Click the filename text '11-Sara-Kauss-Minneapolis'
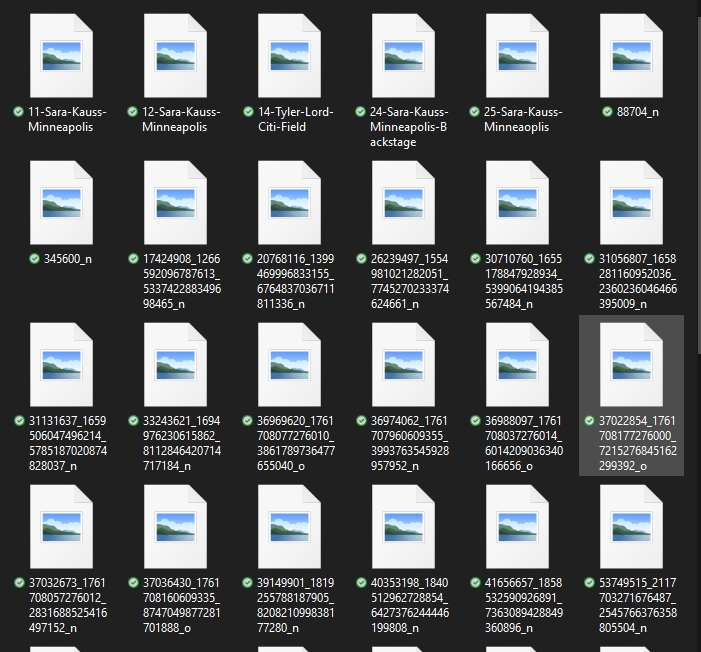 [67, 119]
